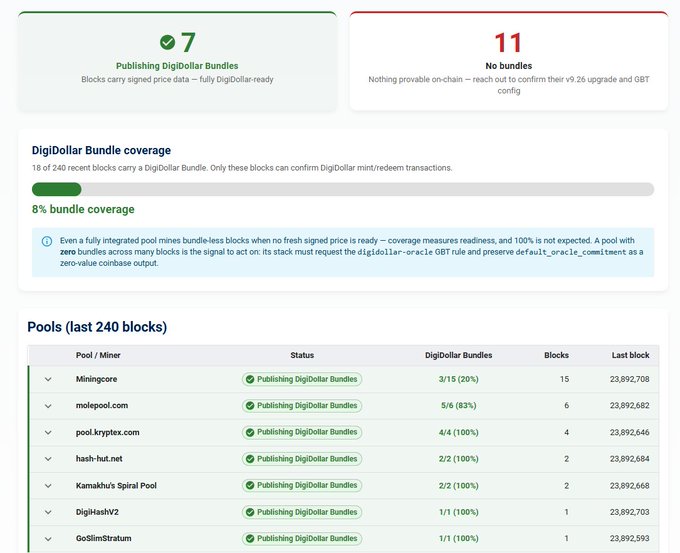The width and height of the screenshot is (680, 553).
Task: Click last block number 23,892,708
Action: [x=630, y=379]
